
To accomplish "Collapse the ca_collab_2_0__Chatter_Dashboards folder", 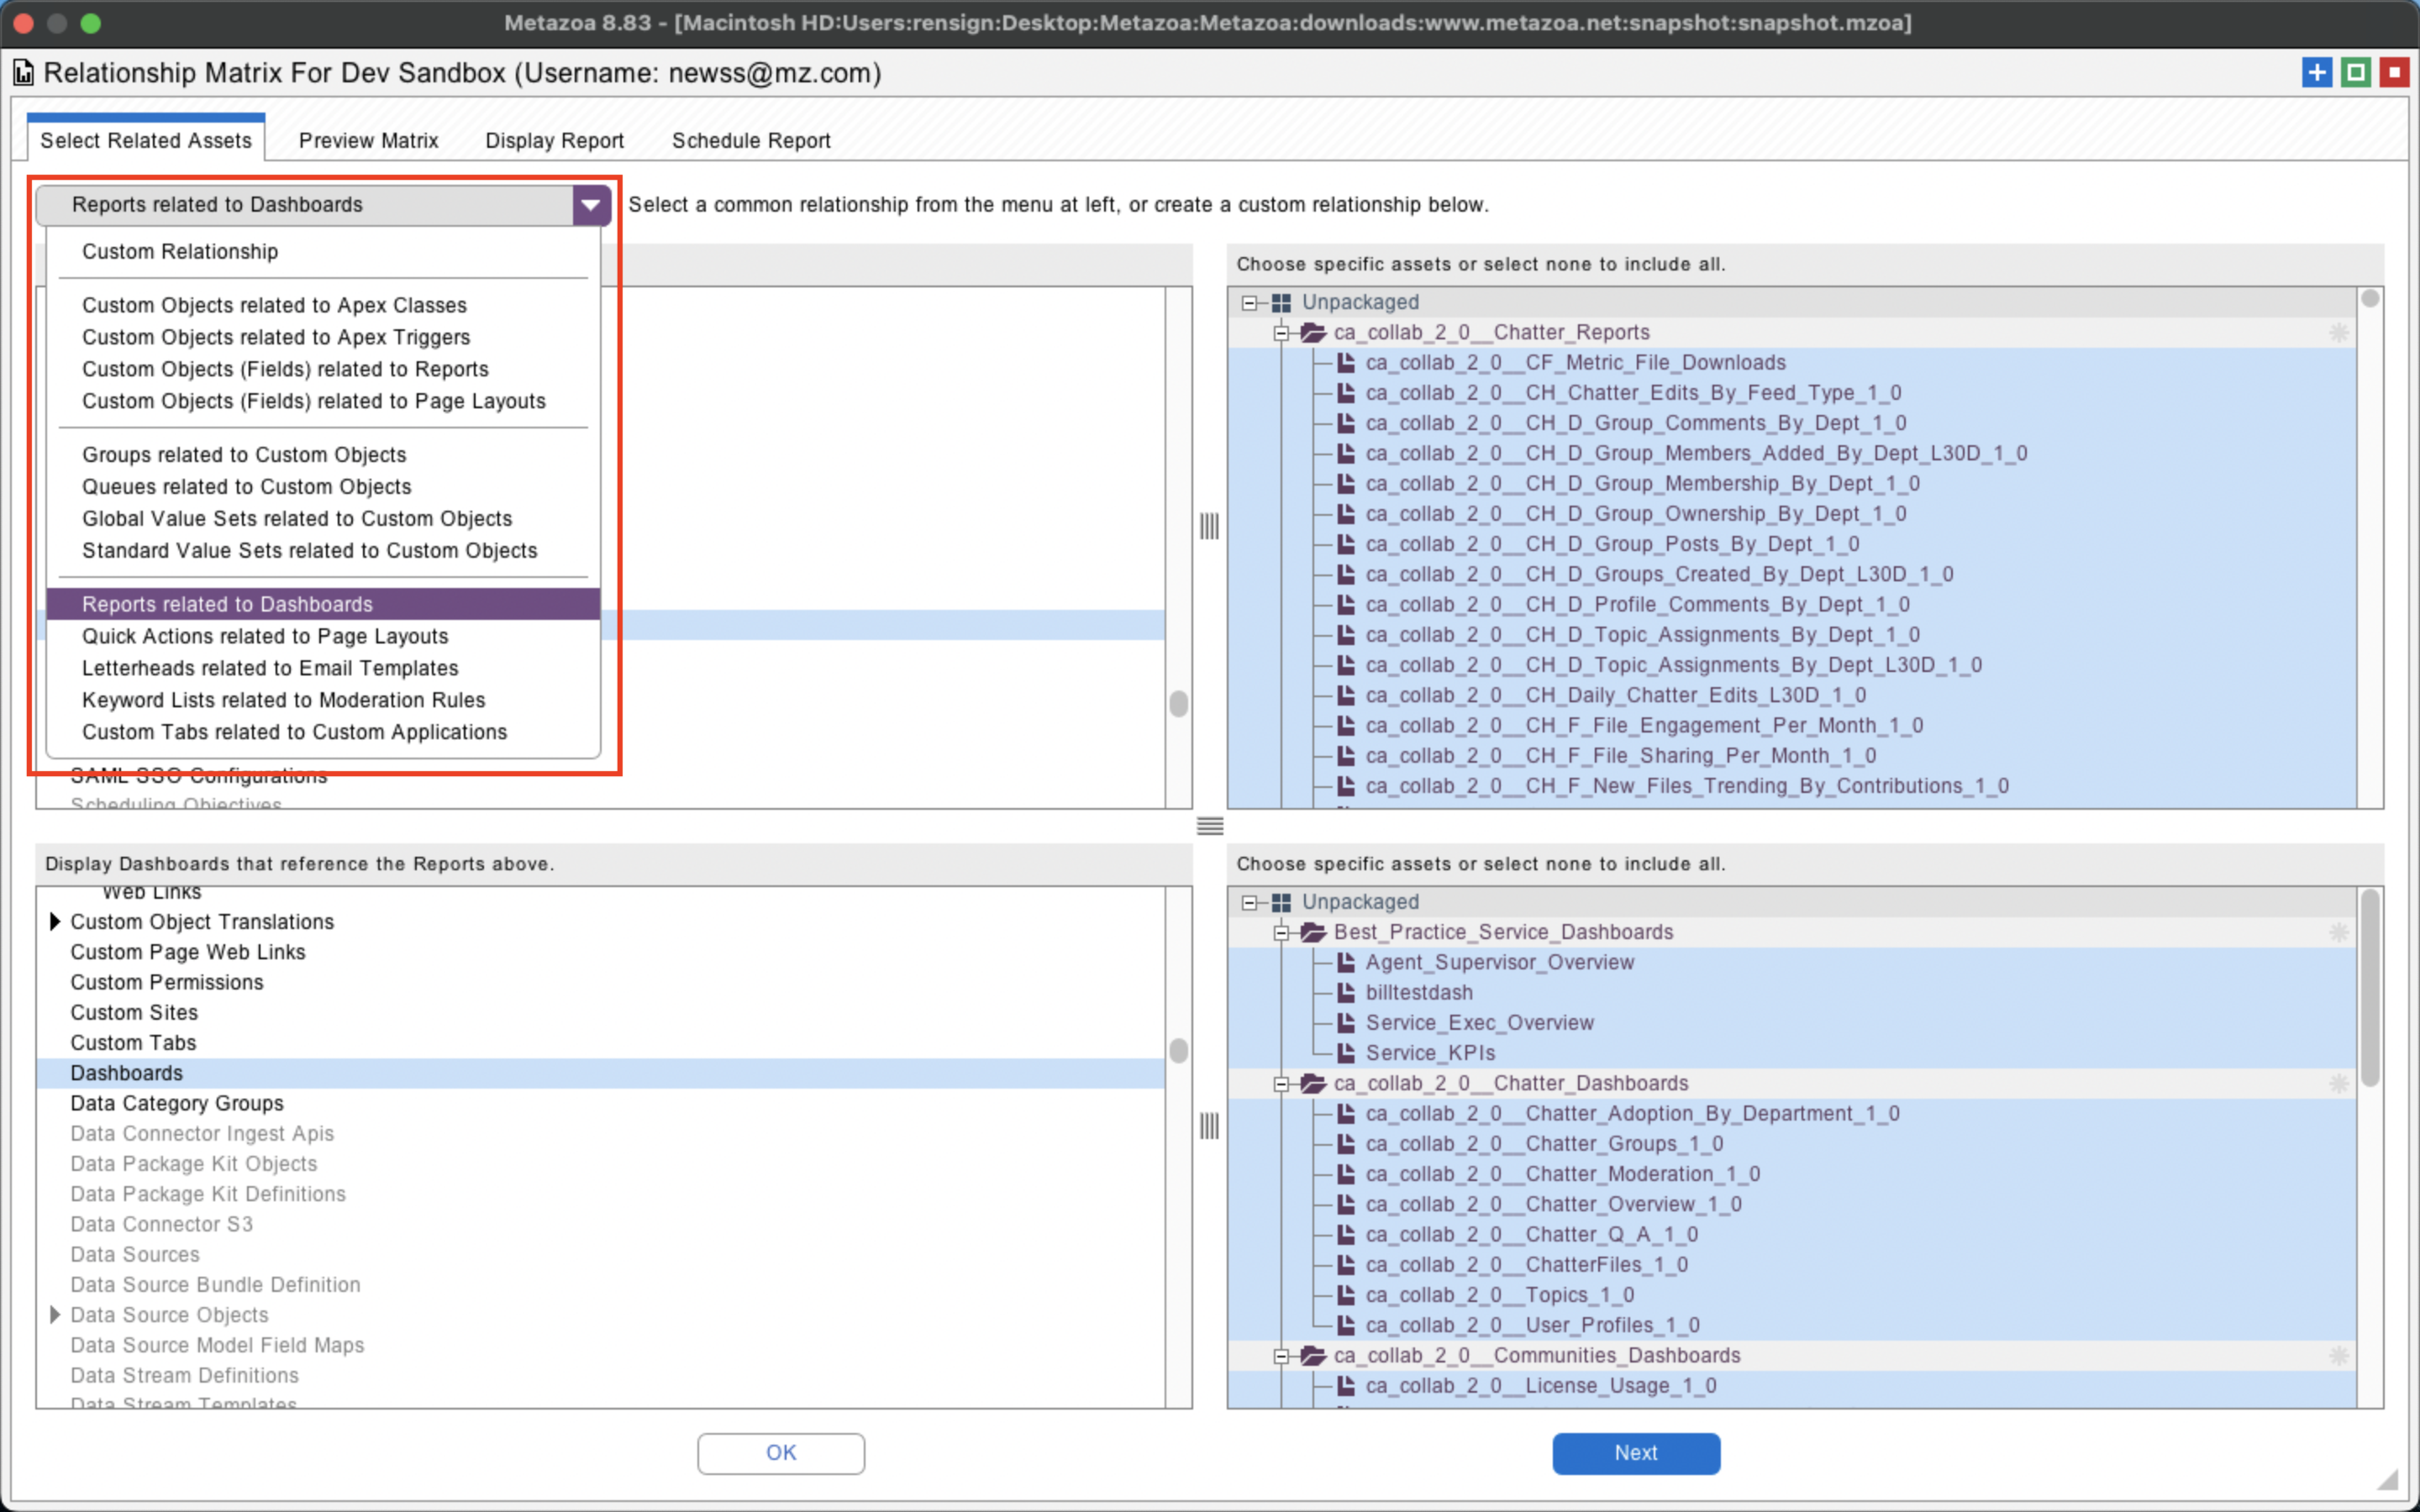I will pos(1281,1084).
